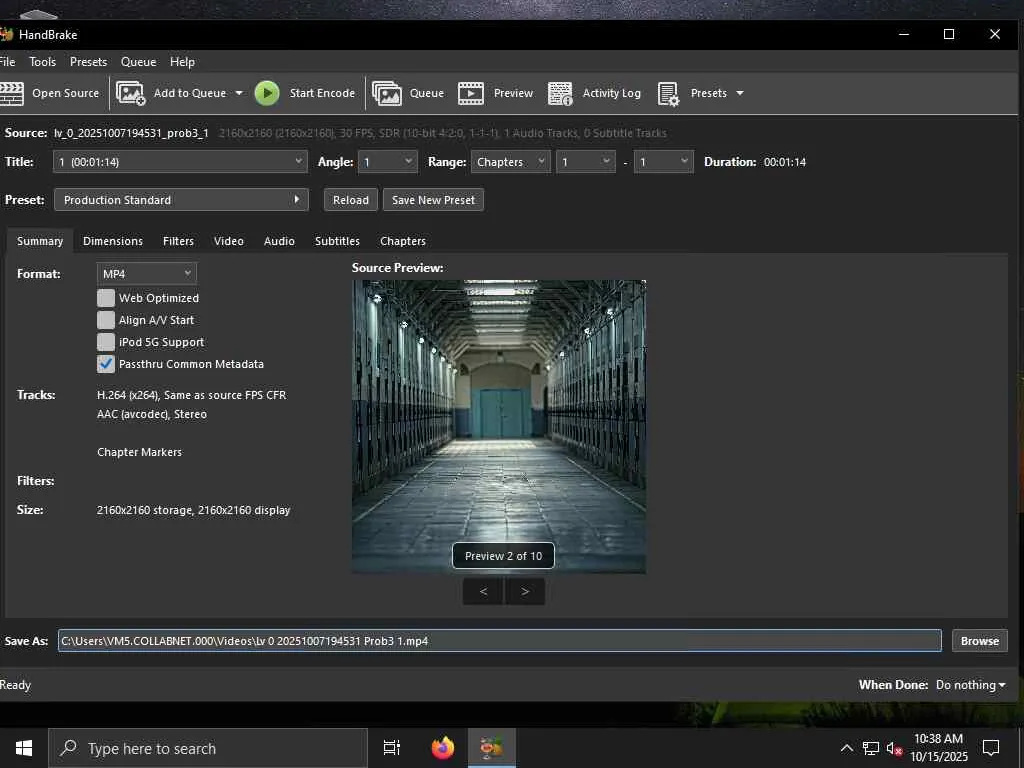Click the Browse button
The image size is (1024, 768).
pyautogui.click(x=979, y=641)
